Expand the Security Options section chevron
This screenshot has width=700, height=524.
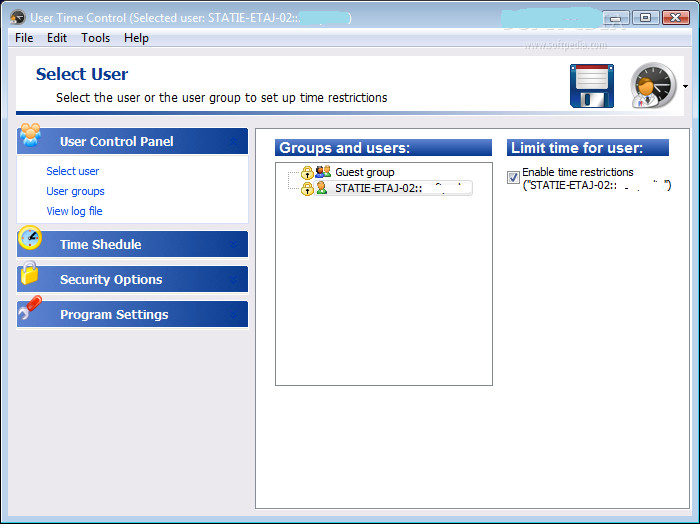point(233,280)
